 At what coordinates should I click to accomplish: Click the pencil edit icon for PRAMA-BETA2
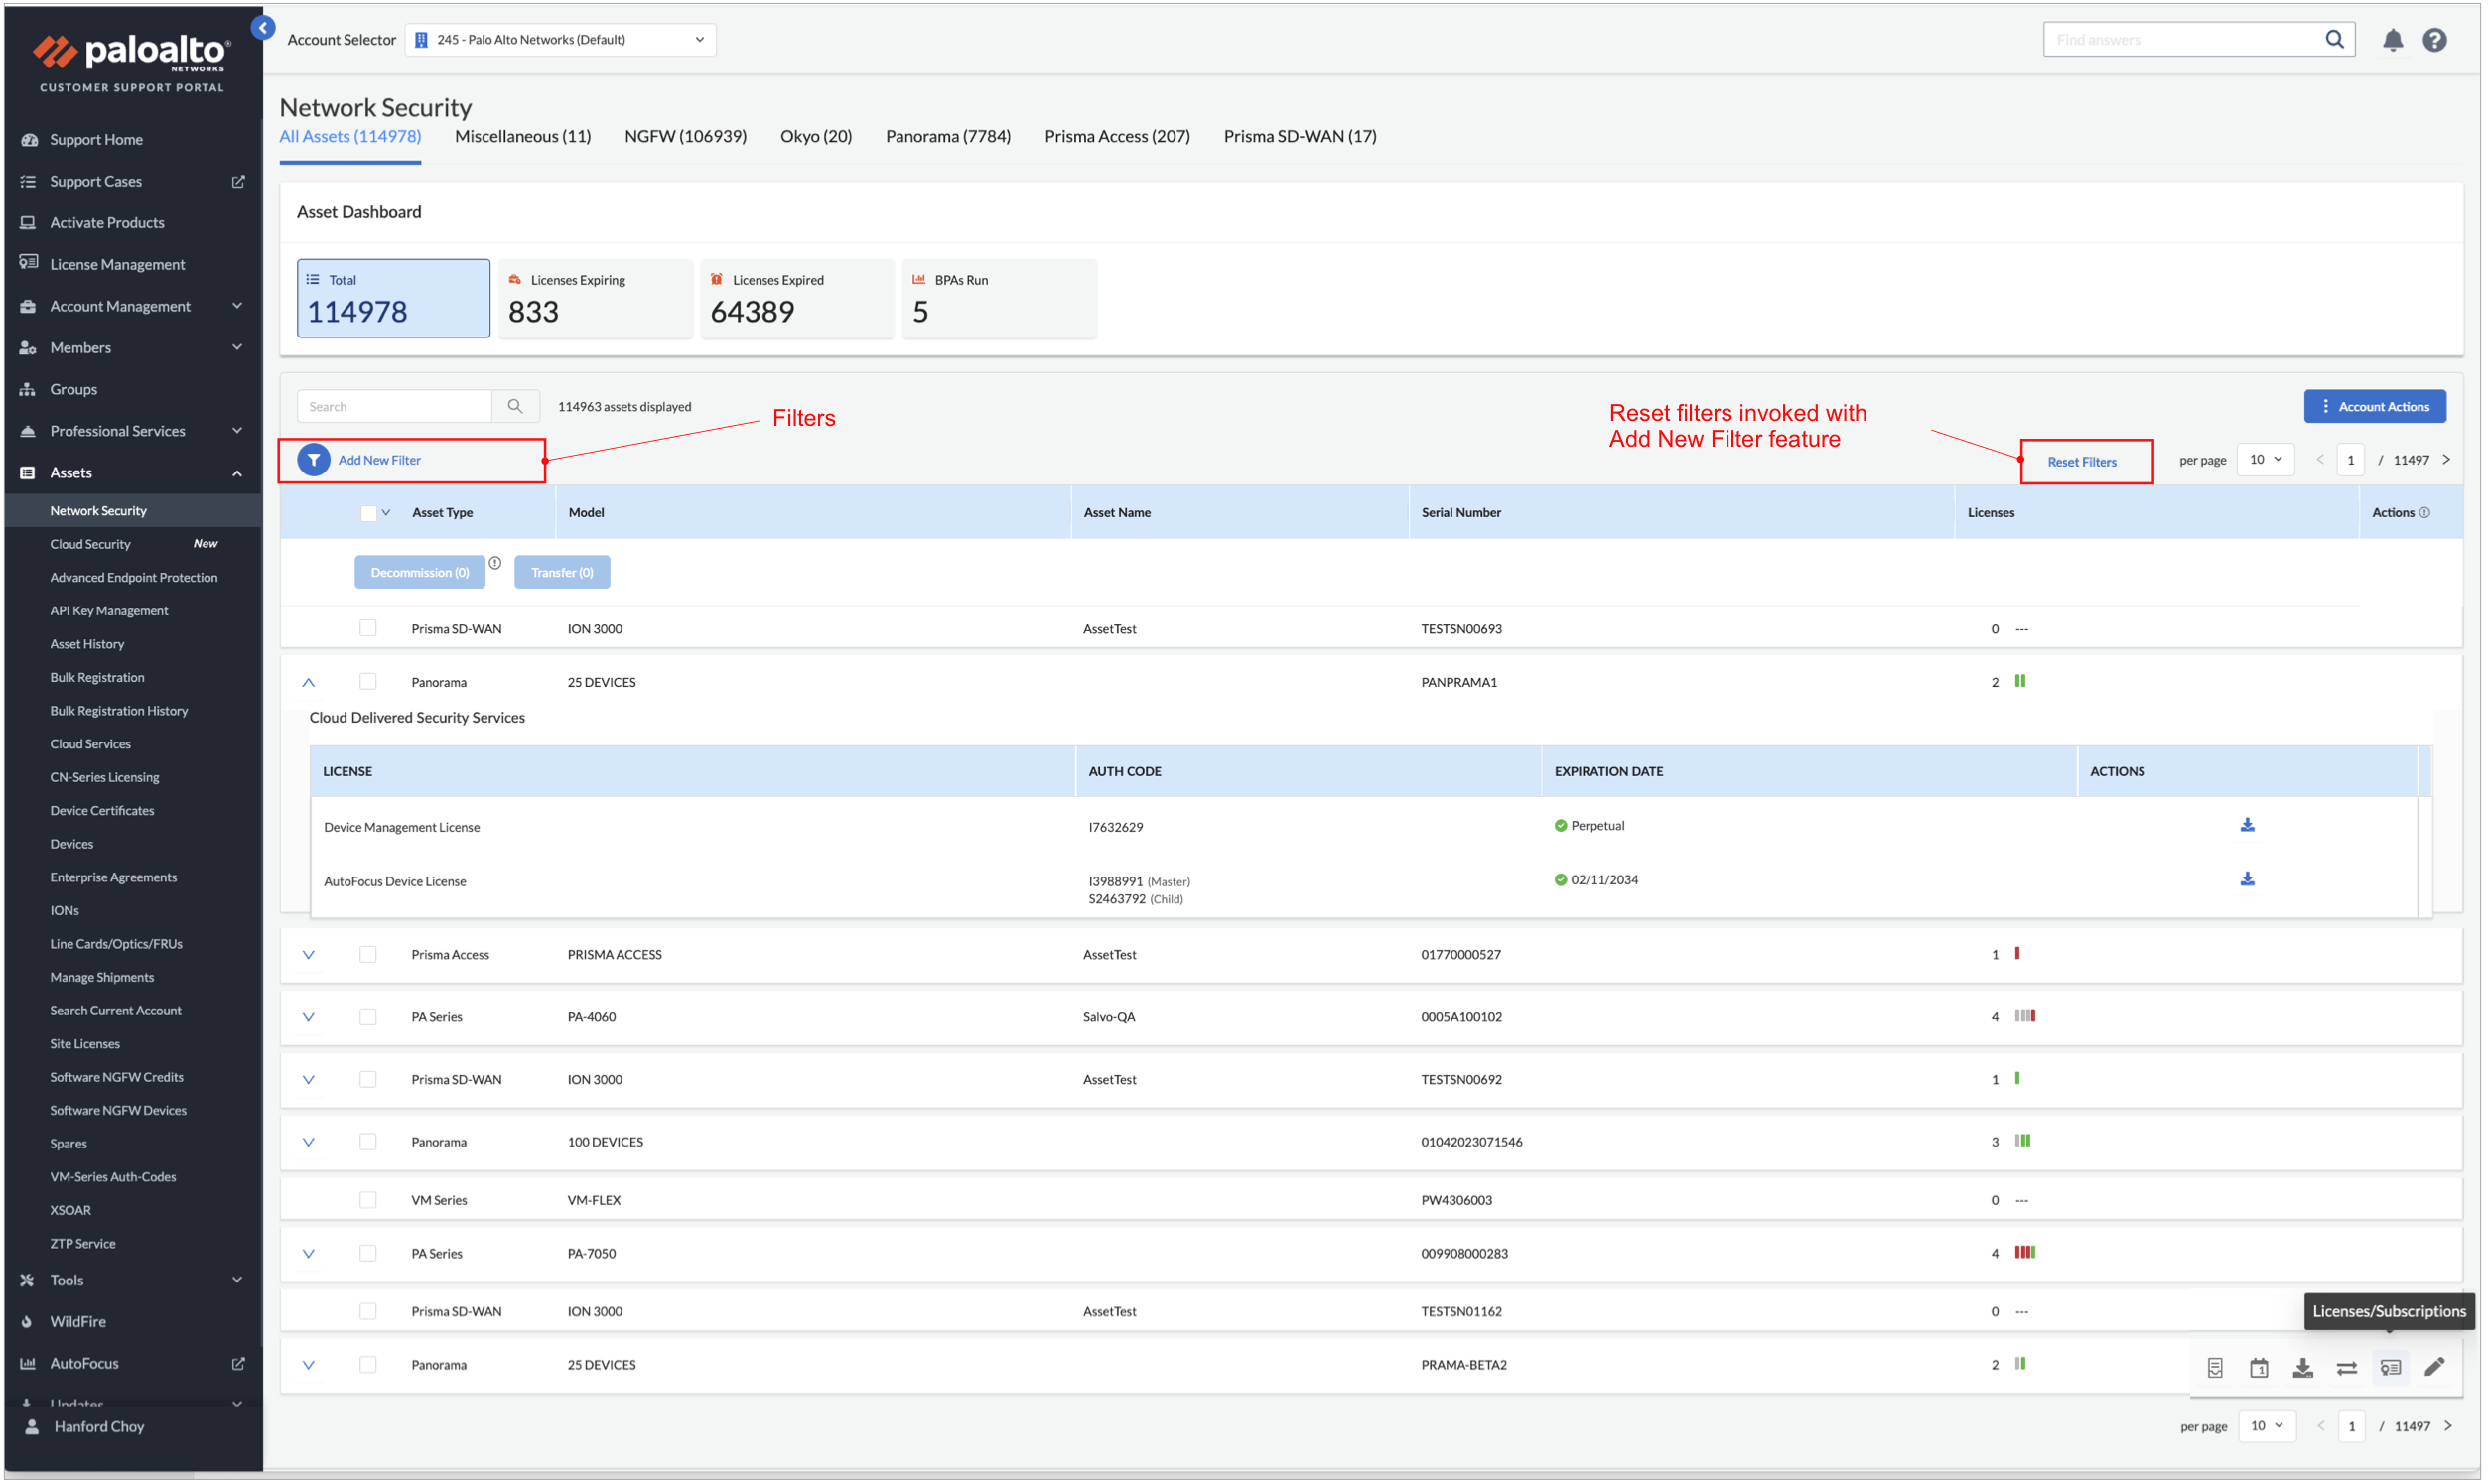[2433, 1366]
